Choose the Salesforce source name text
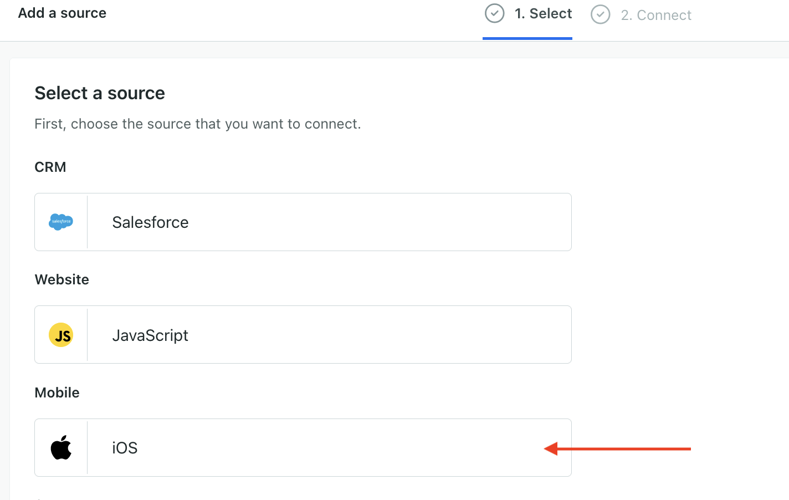789x500 pixels. pyautogui.click(x=150, y=223)
